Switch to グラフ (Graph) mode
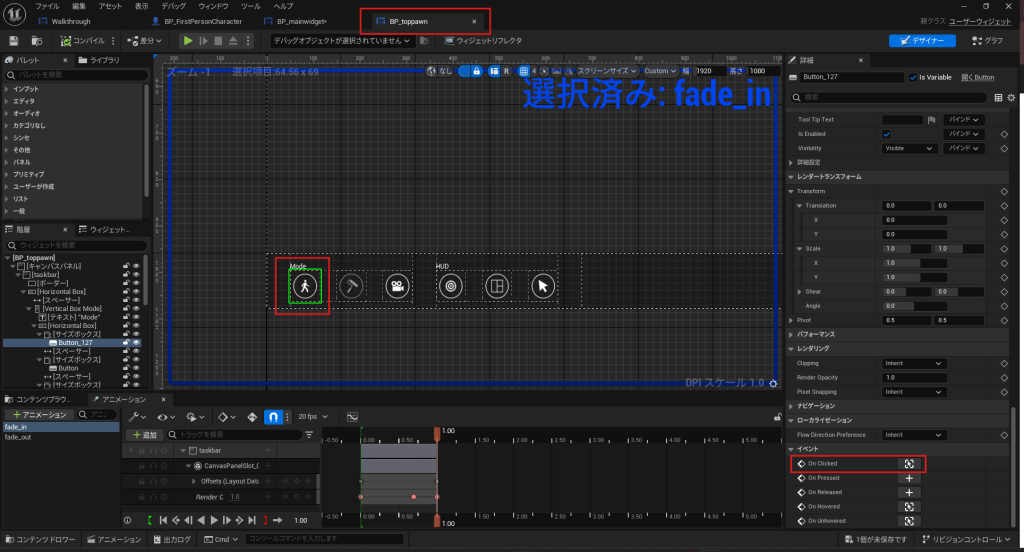Image resolution: width=1024 pixels, height=552 pixels. point(987,41)
